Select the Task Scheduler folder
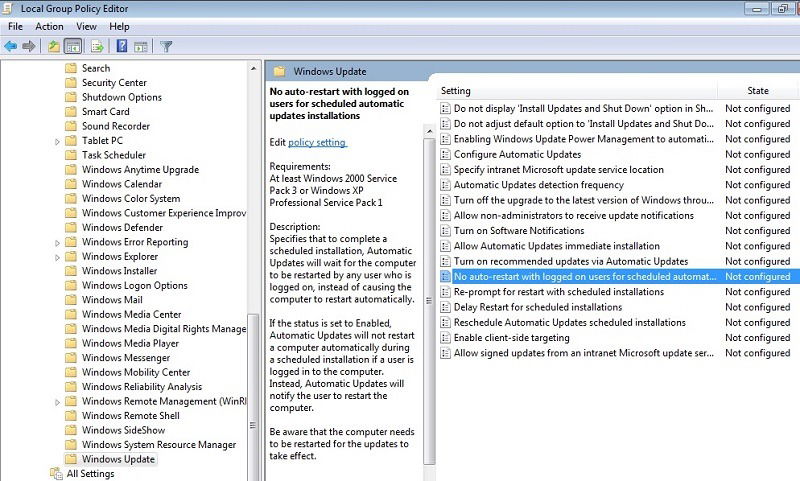This screenshot has width=800, height=481. tap(114, 155)
